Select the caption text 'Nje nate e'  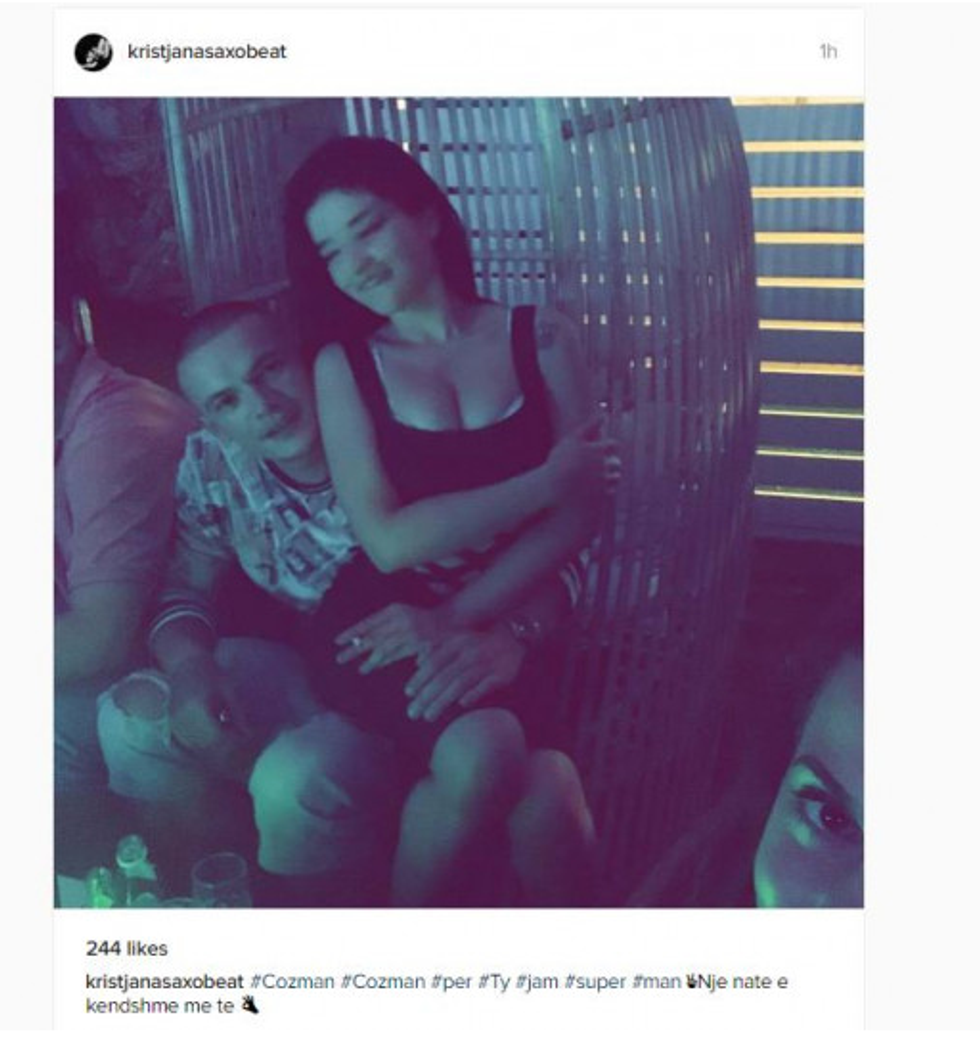click(x=743, y=981)
